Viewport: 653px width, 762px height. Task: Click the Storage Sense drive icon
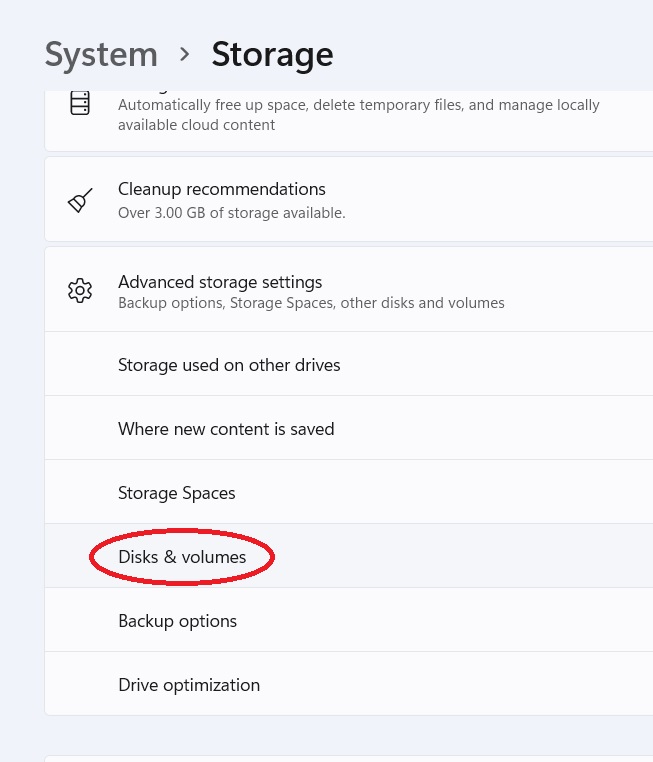80,103
